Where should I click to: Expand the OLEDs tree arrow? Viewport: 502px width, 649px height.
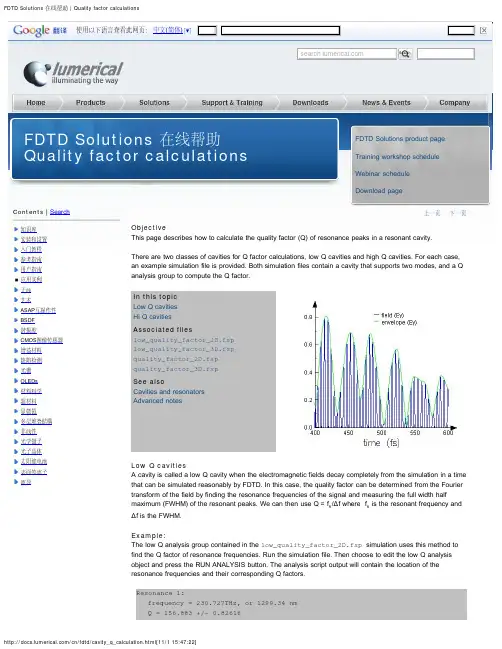(x=16, y=381)
